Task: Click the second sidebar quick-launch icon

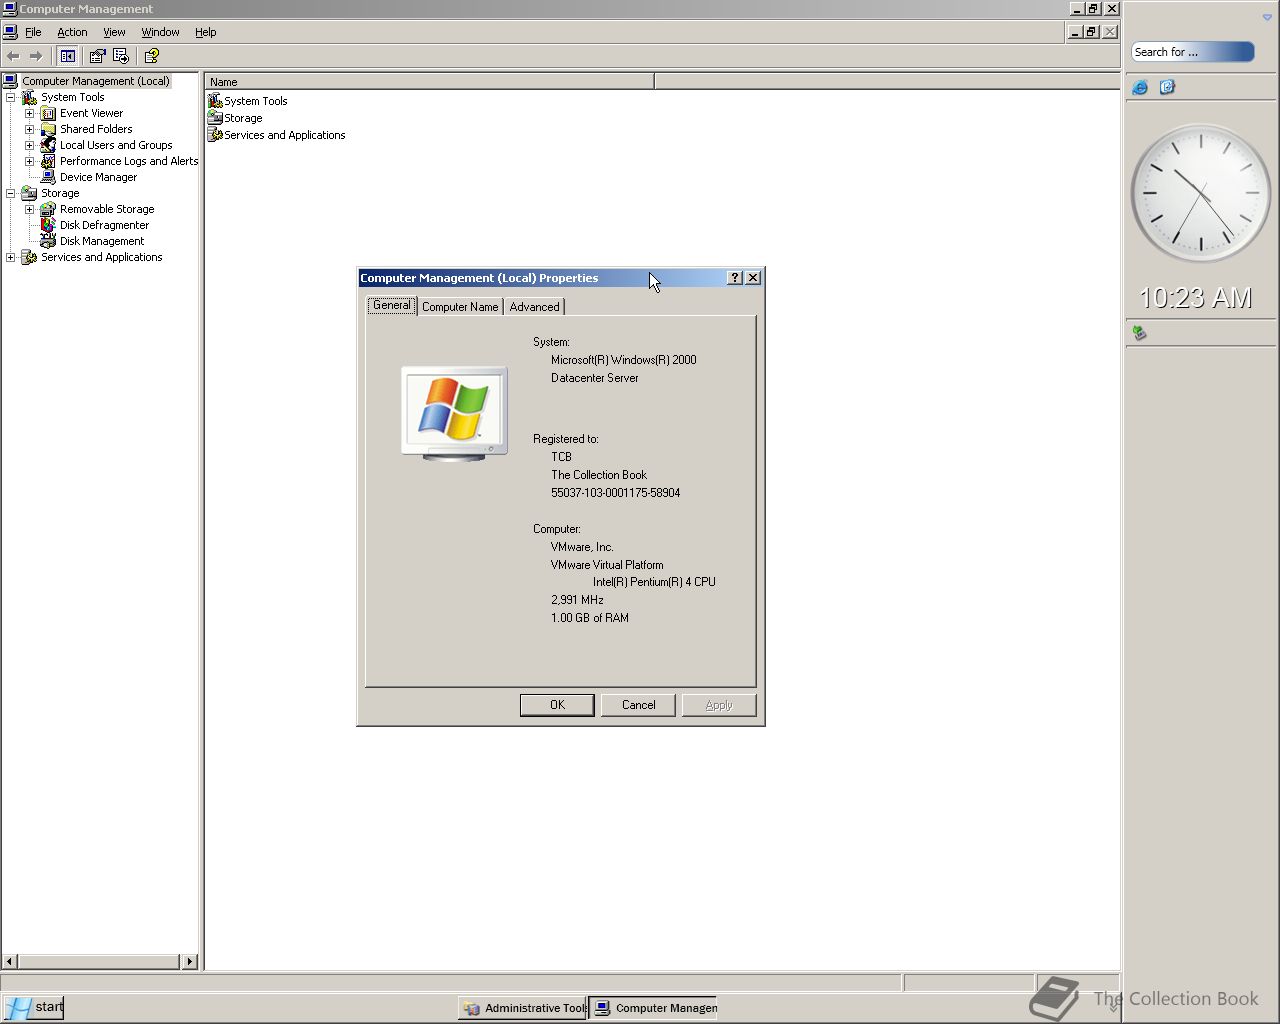Action: 1167,88
